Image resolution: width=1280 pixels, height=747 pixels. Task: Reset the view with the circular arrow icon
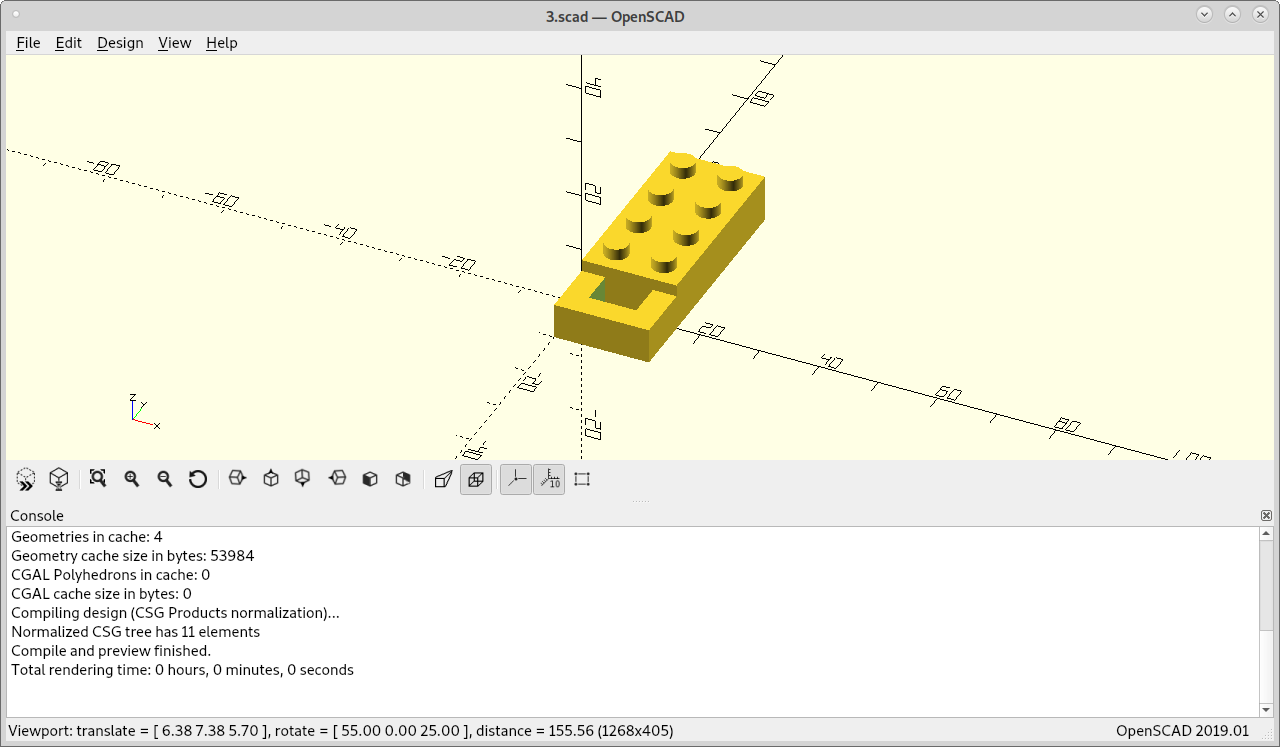(x=198, y=479)
